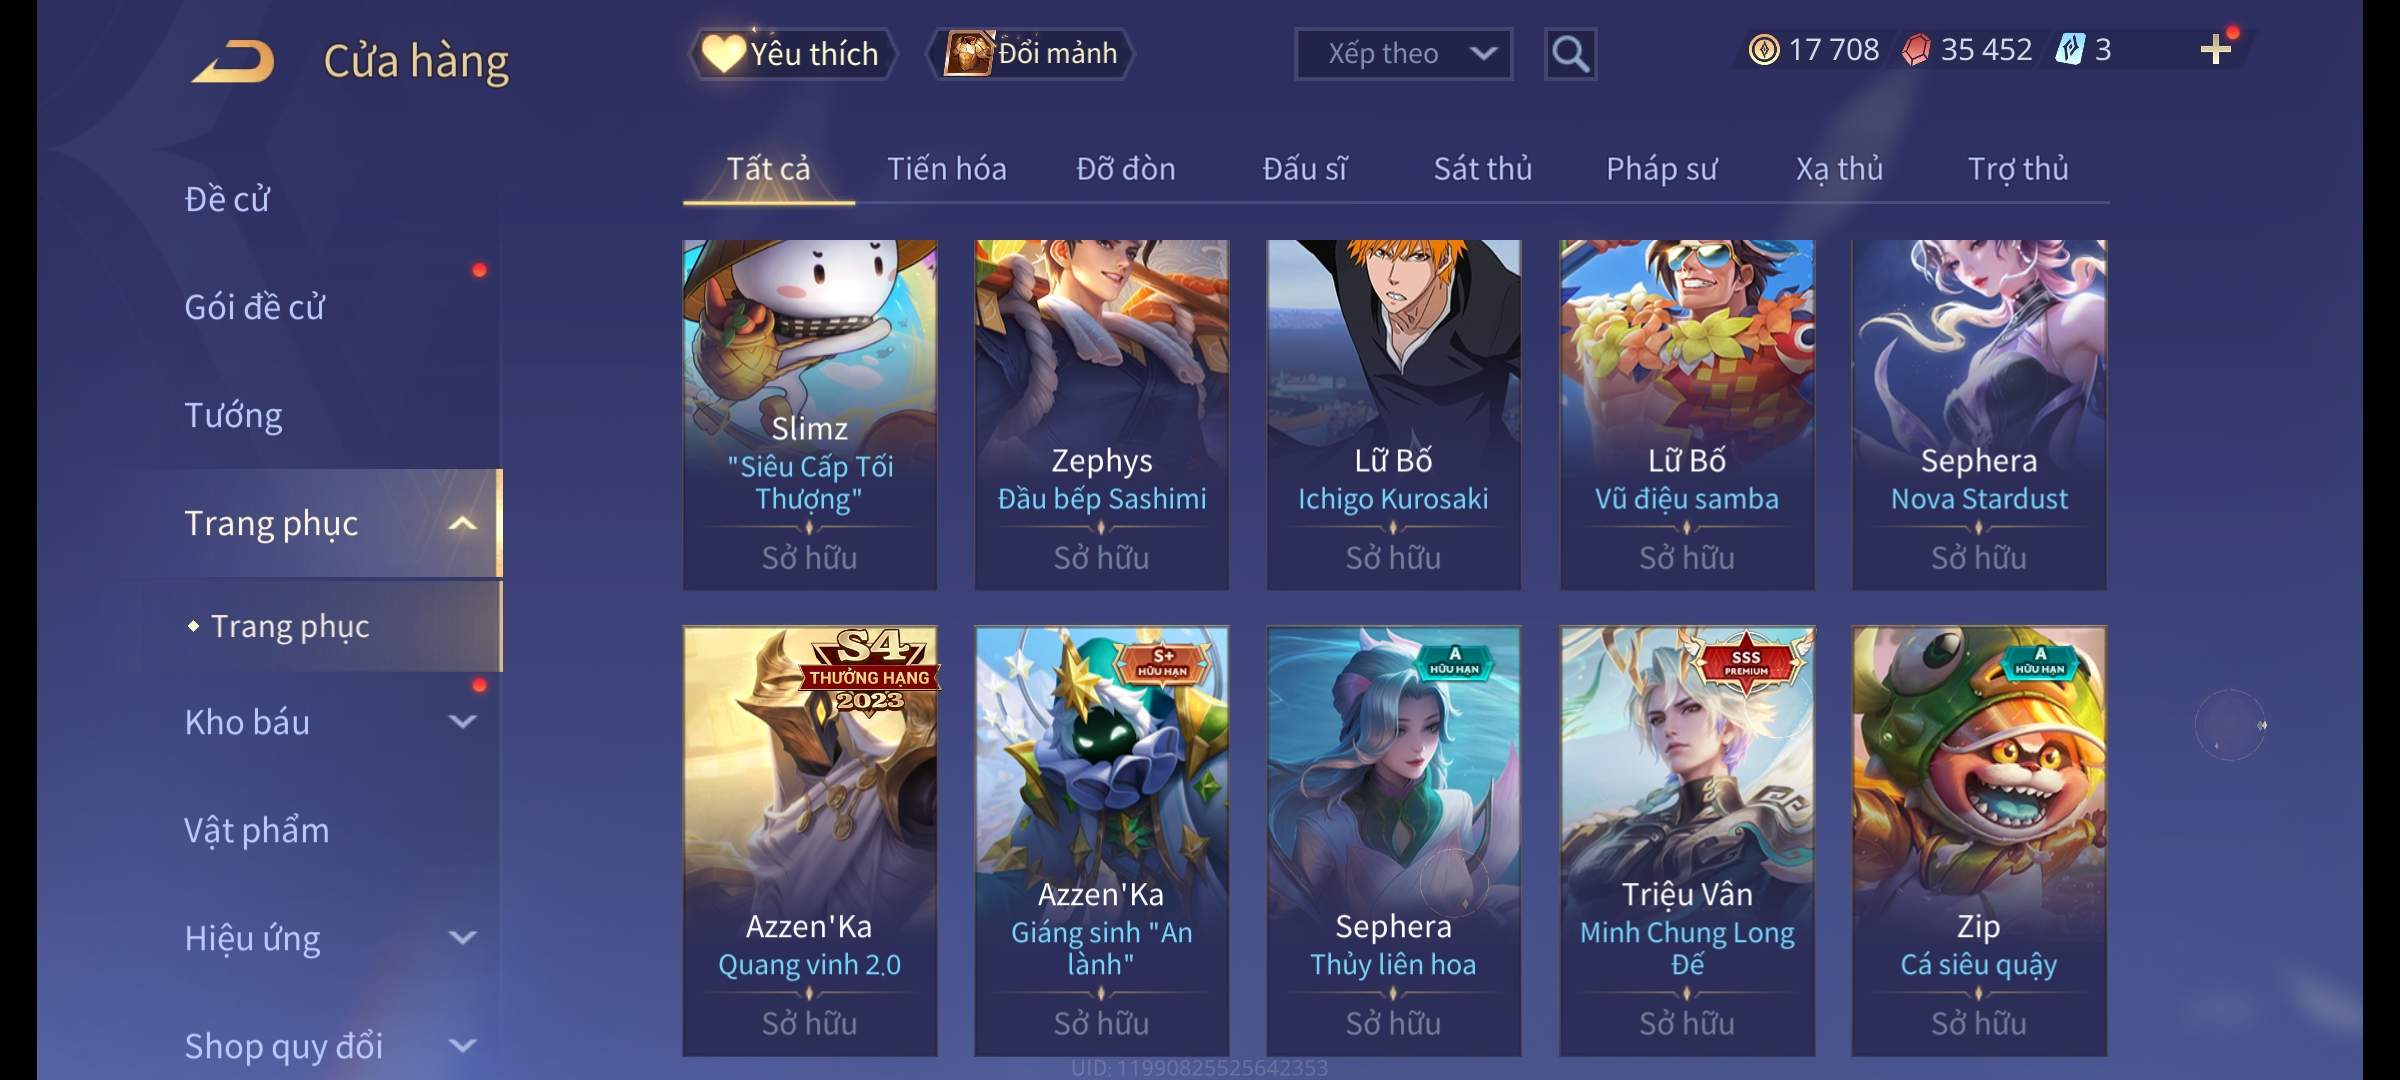Open the search magnifier icon
Image resolution: width=2400 pixels, height=1080 pixels.
1570,54
